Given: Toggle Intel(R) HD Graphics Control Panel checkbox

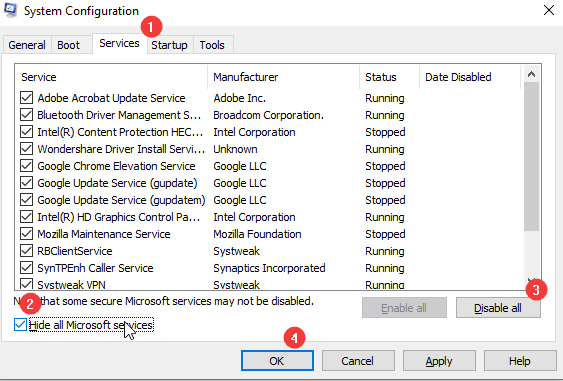Looking at the screenshot, I should click(27, 217).
